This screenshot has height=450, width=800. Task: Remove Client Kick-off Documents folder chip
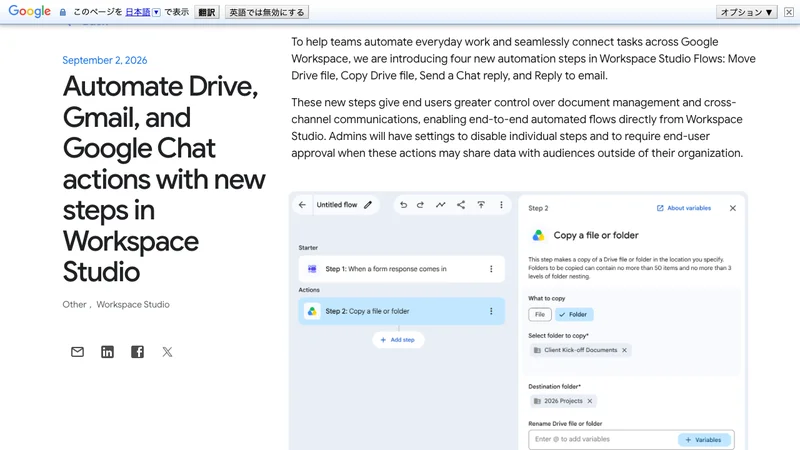click(624, 350)
